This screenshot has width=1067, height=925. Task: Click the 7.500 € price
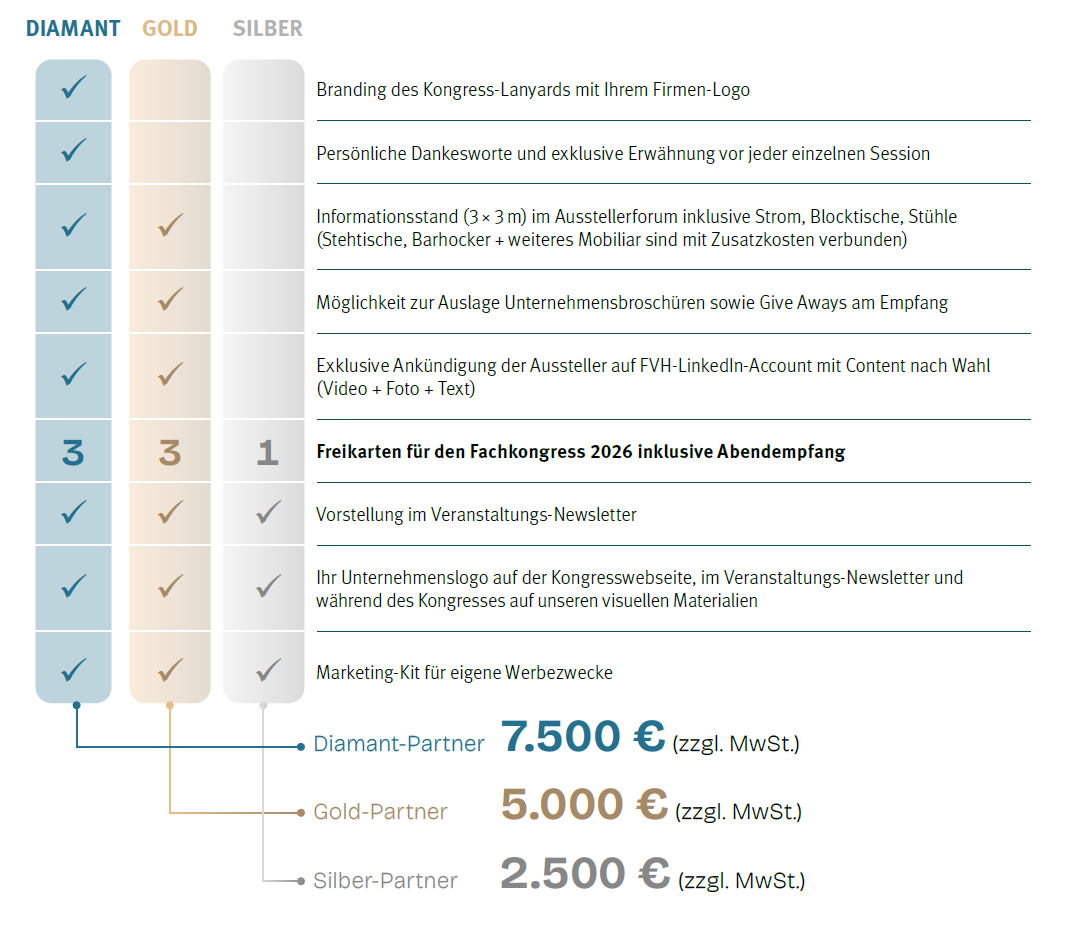[583, 738]
